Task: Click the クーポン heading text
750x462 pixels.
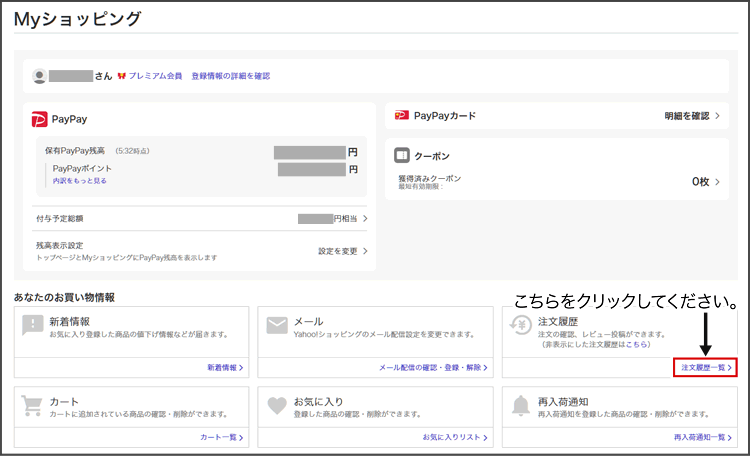Action: point(432,156)
